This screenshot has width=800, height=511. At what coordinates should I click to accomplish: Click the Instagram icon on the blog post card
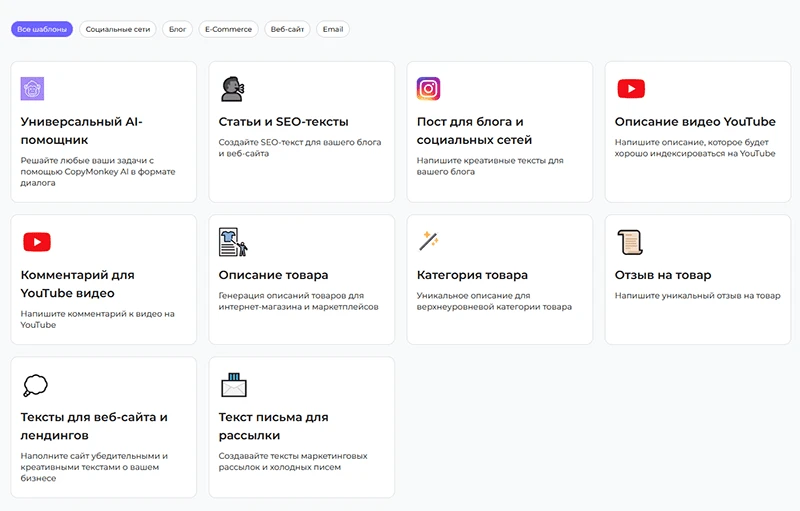(429, 89)
